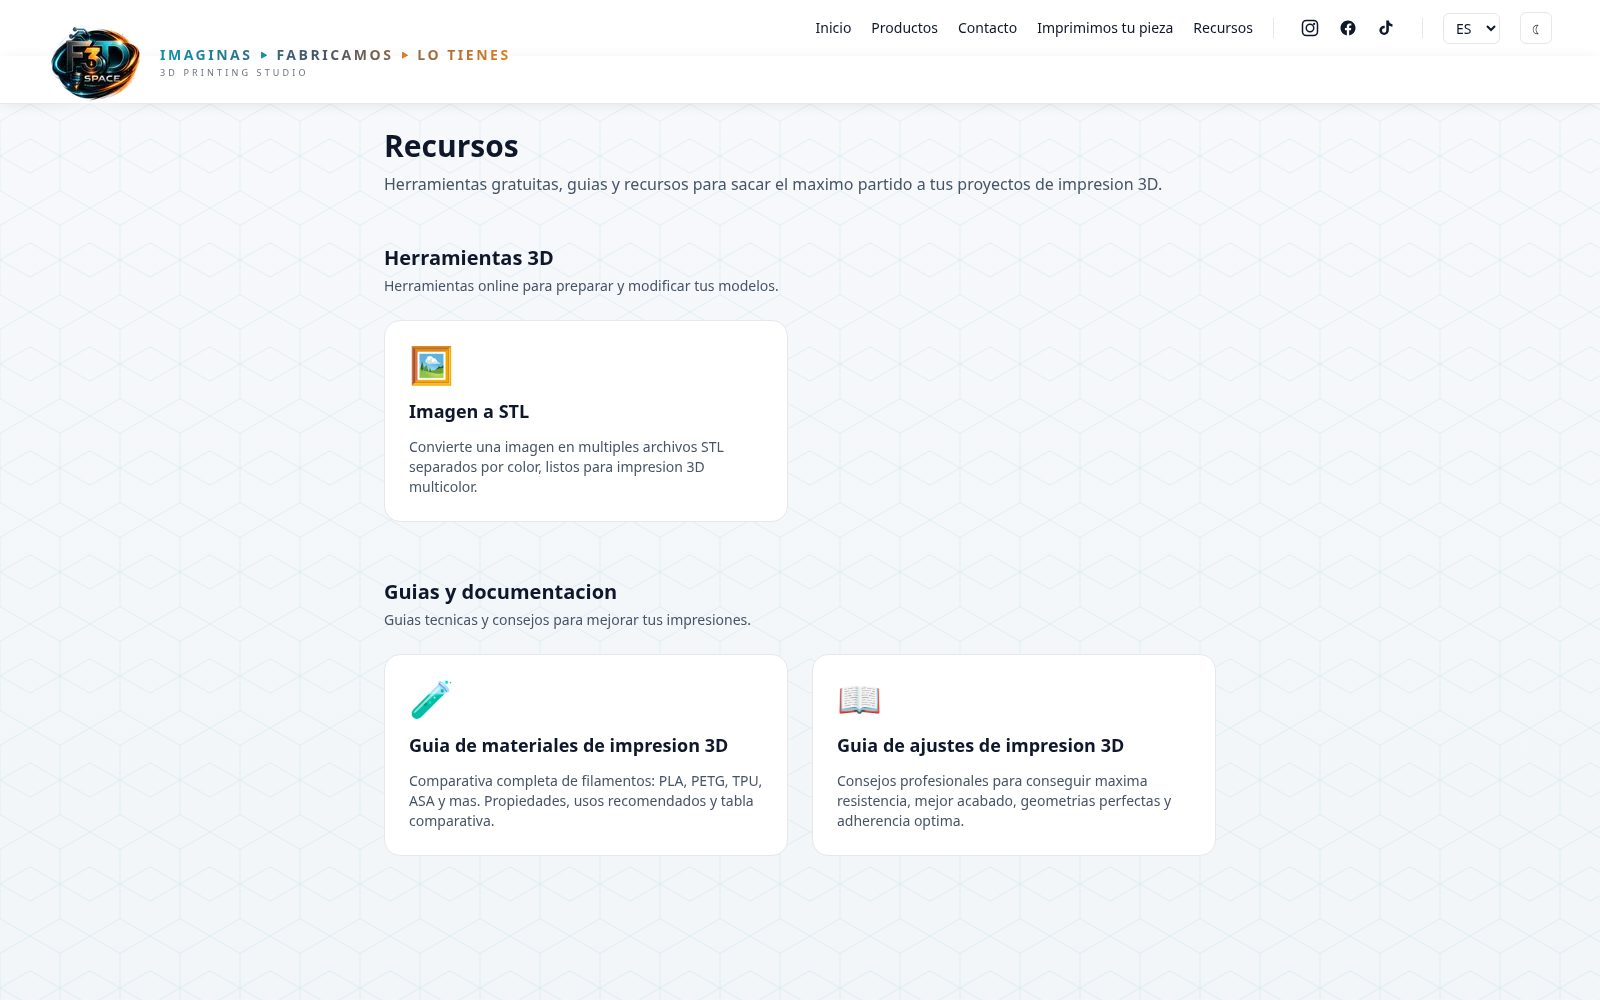Open the TikTok profile icon
Viewport: 1600px width, 1000px height.
tap(1386, 28)
